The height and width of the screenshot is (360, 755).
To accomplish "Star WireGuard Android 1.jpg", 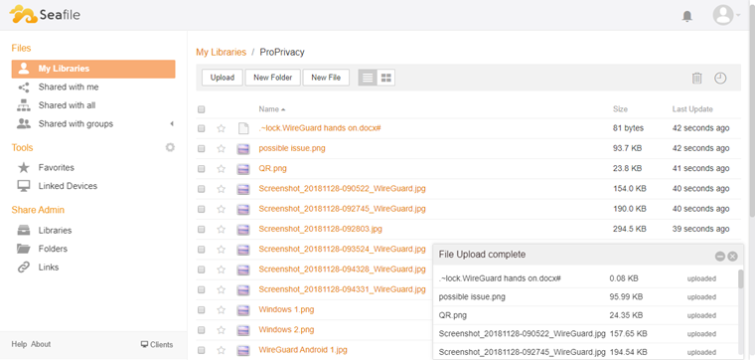I will click(221, 350).
